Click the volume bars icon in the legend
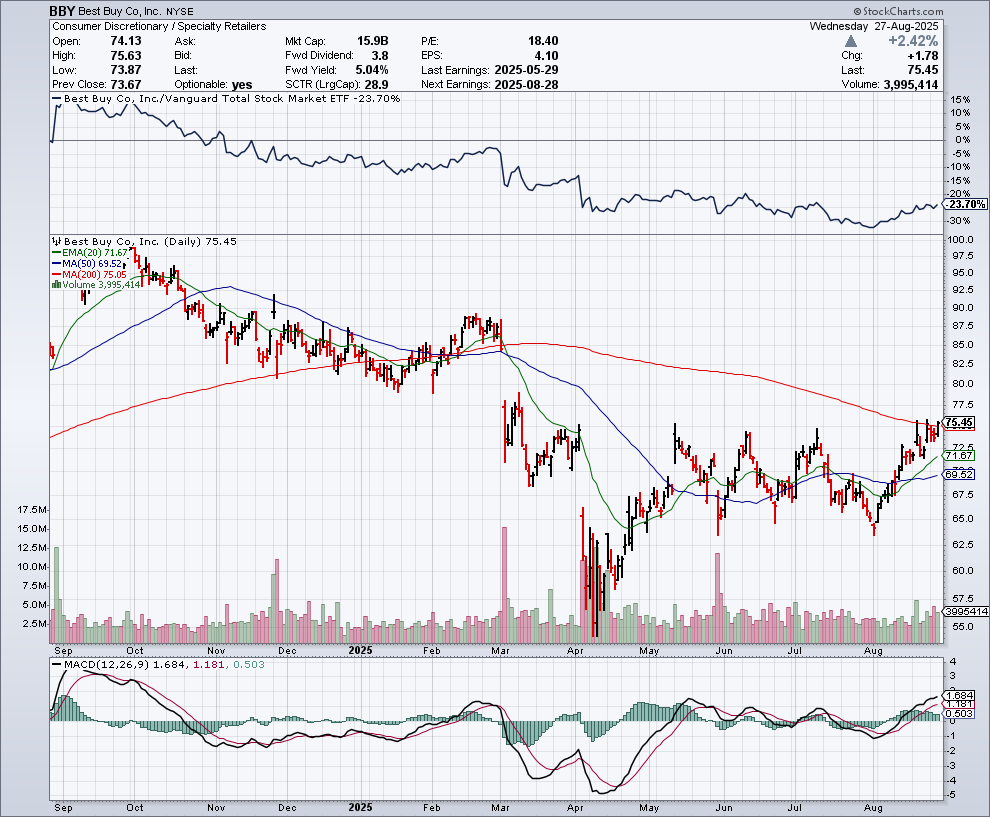The width and height of the screenshot is (990, 817). coord(56,285)
